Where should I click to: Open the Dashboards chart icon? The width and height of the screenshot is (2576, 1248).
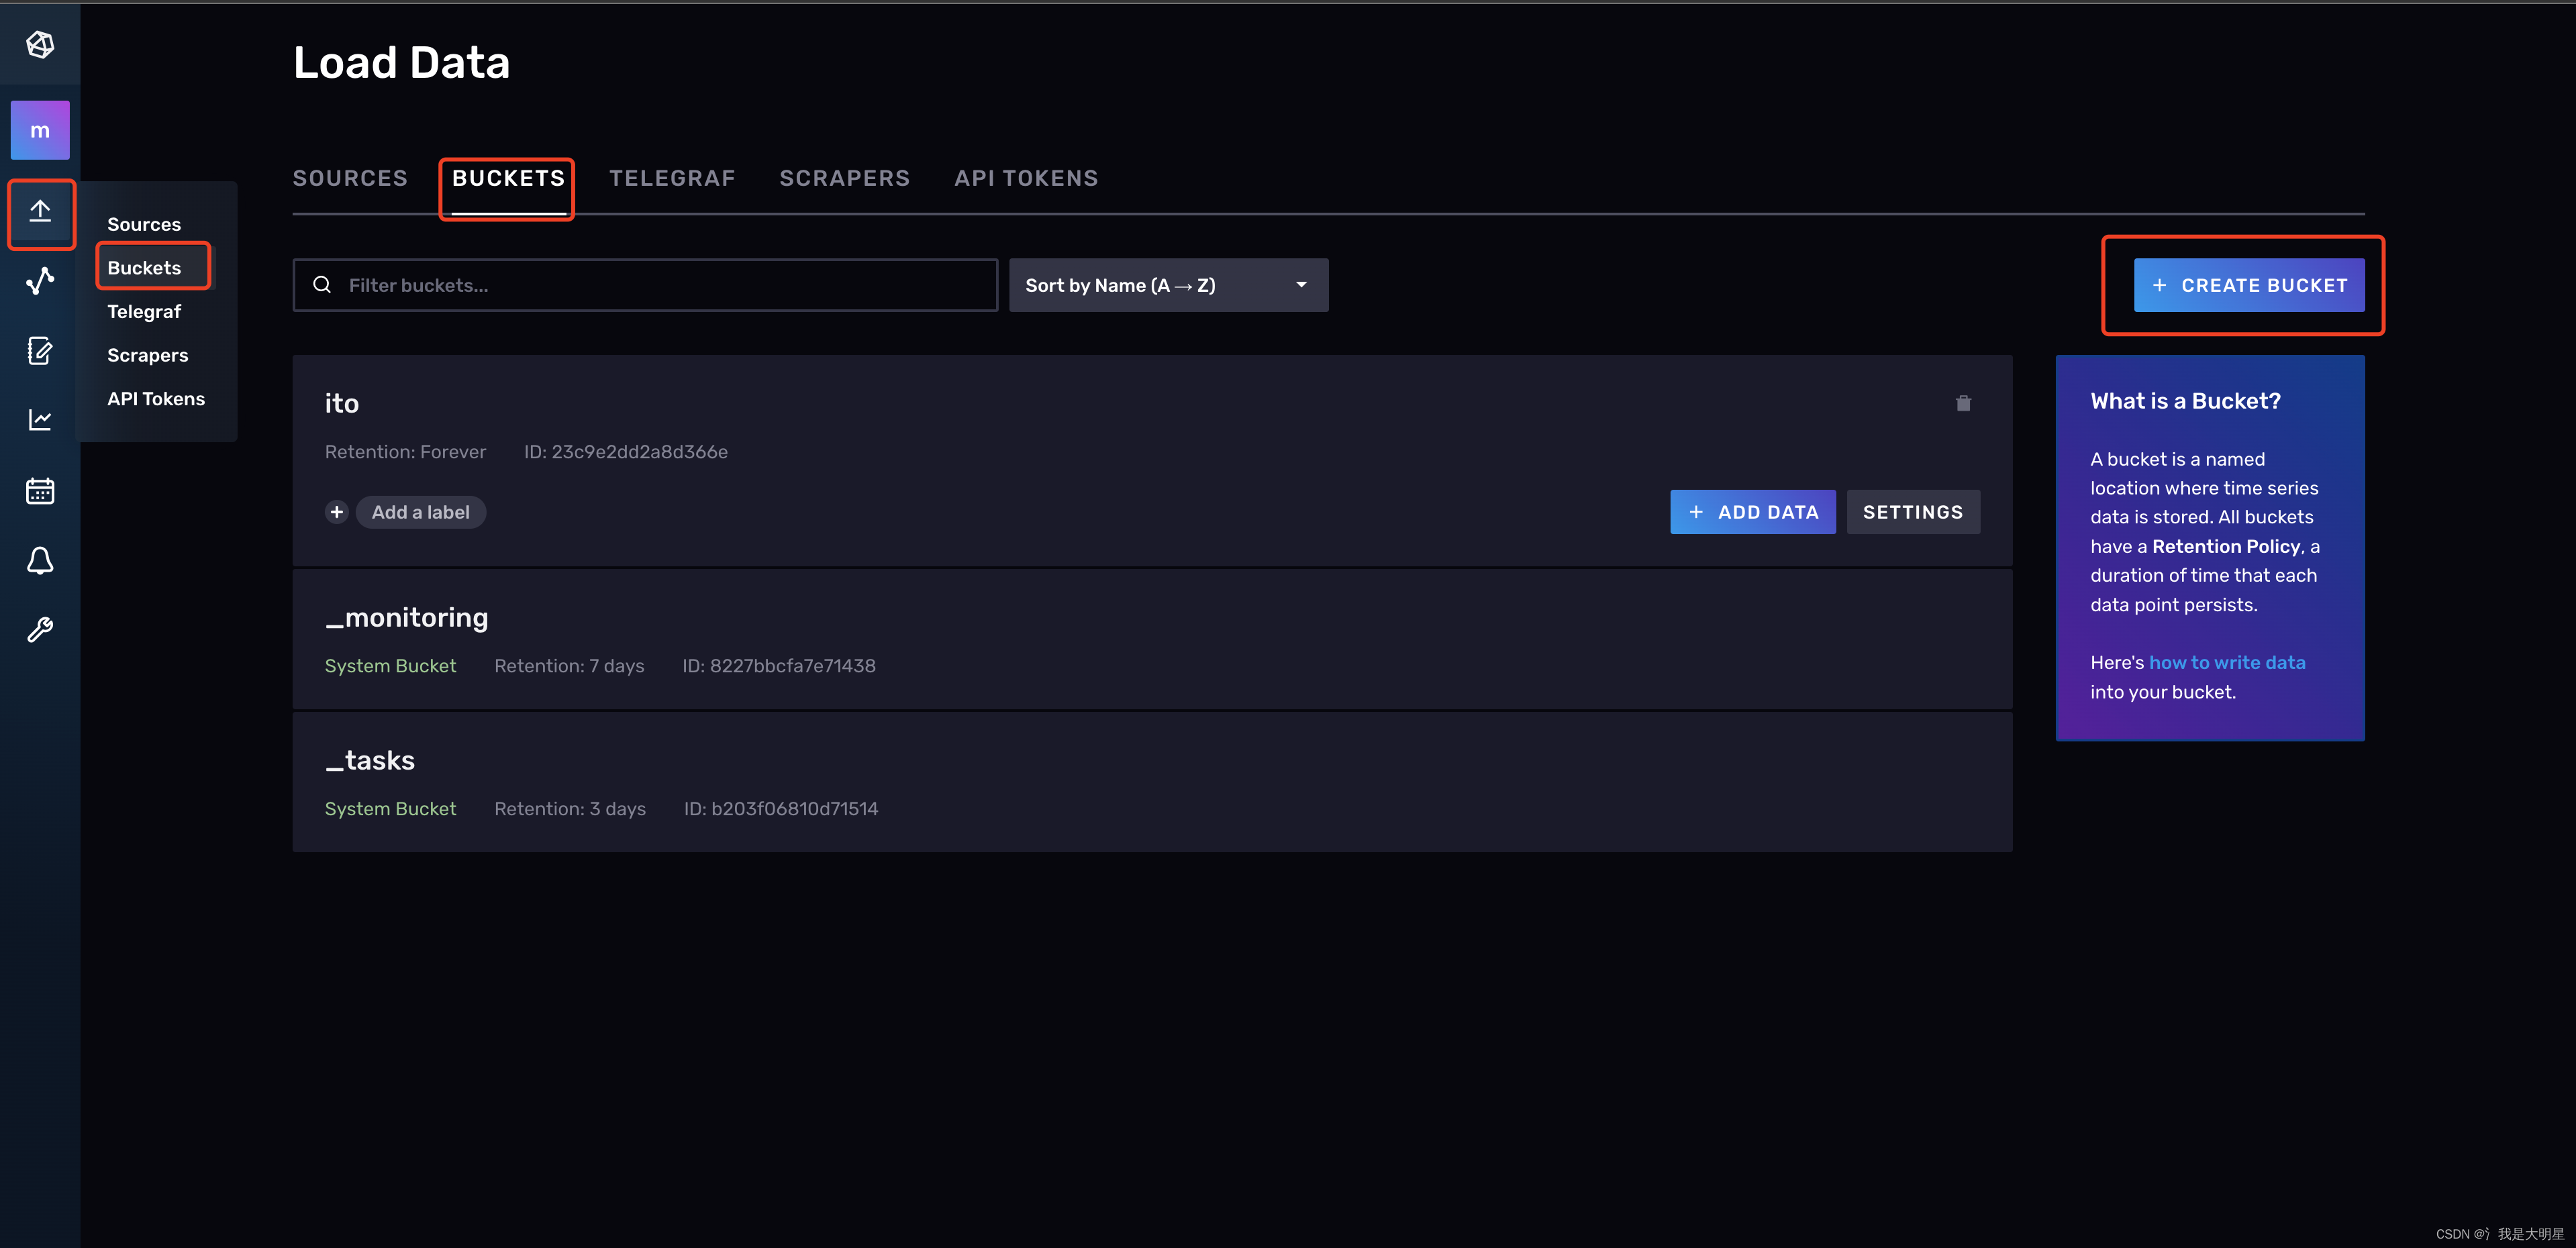click(x=40, y=419)
